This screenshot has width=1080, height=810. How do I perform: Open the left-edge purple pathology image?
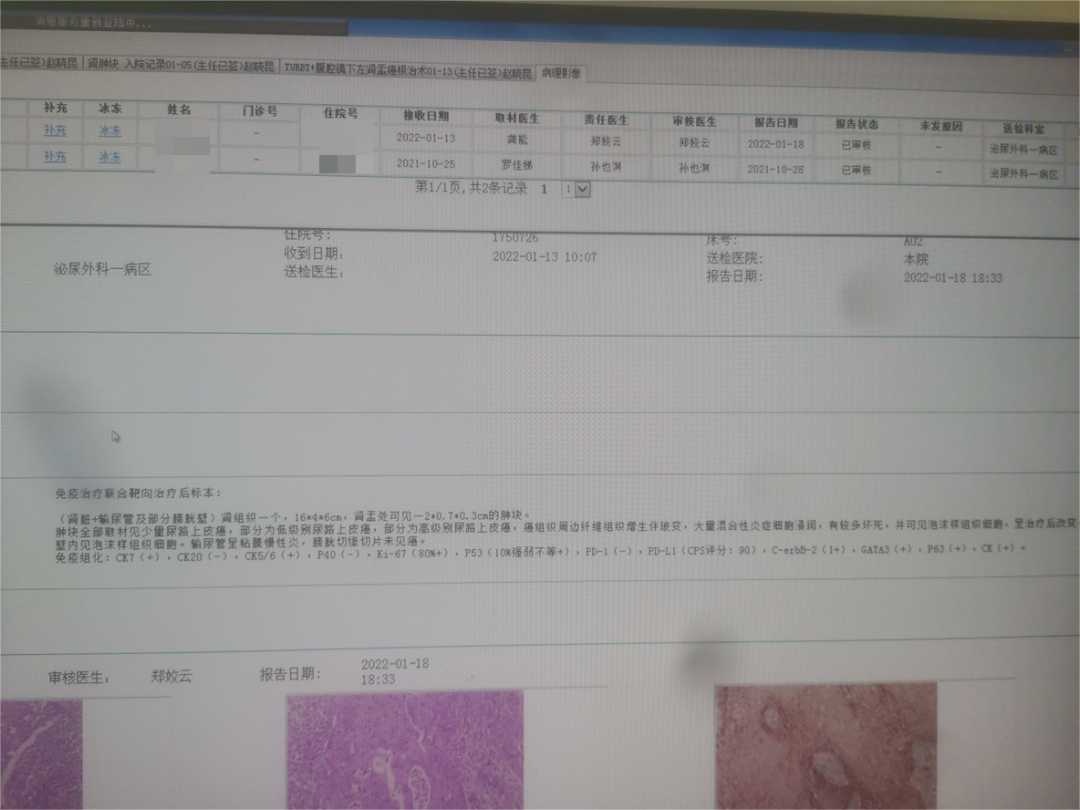[41, 754]
